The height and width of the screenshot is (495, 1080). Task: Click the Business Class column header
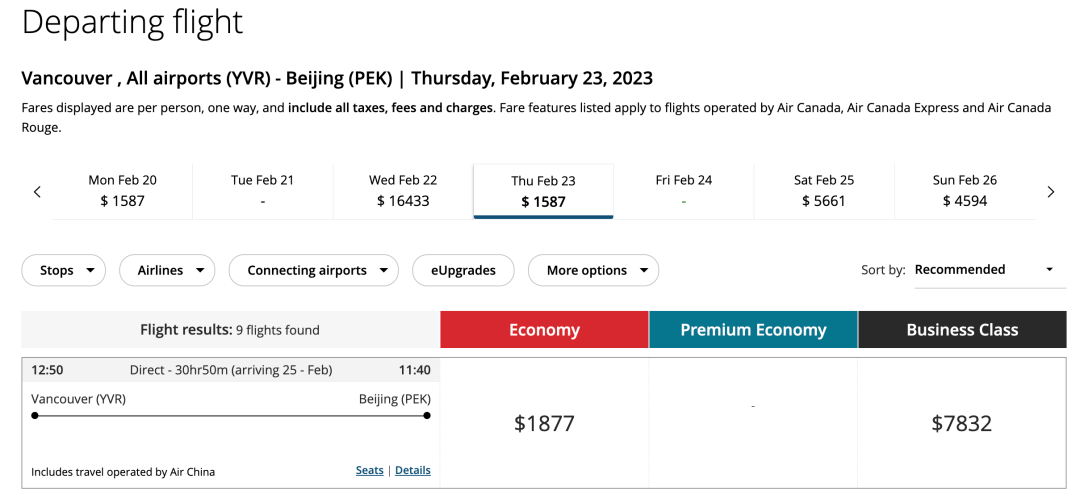[x=962, y=330]
